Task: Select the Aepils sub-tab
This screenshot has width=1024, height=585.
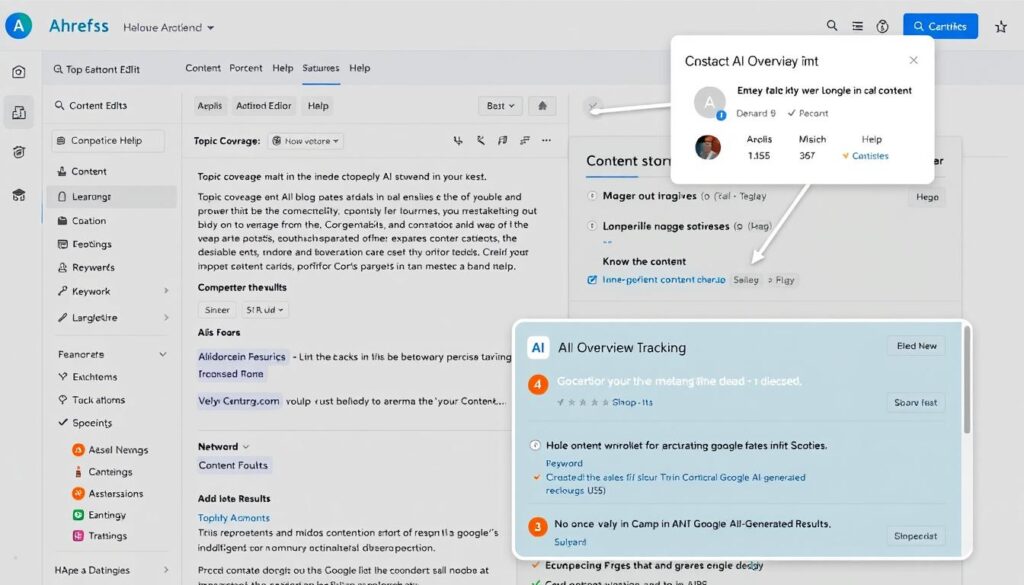Action: [x=210, y=106]
